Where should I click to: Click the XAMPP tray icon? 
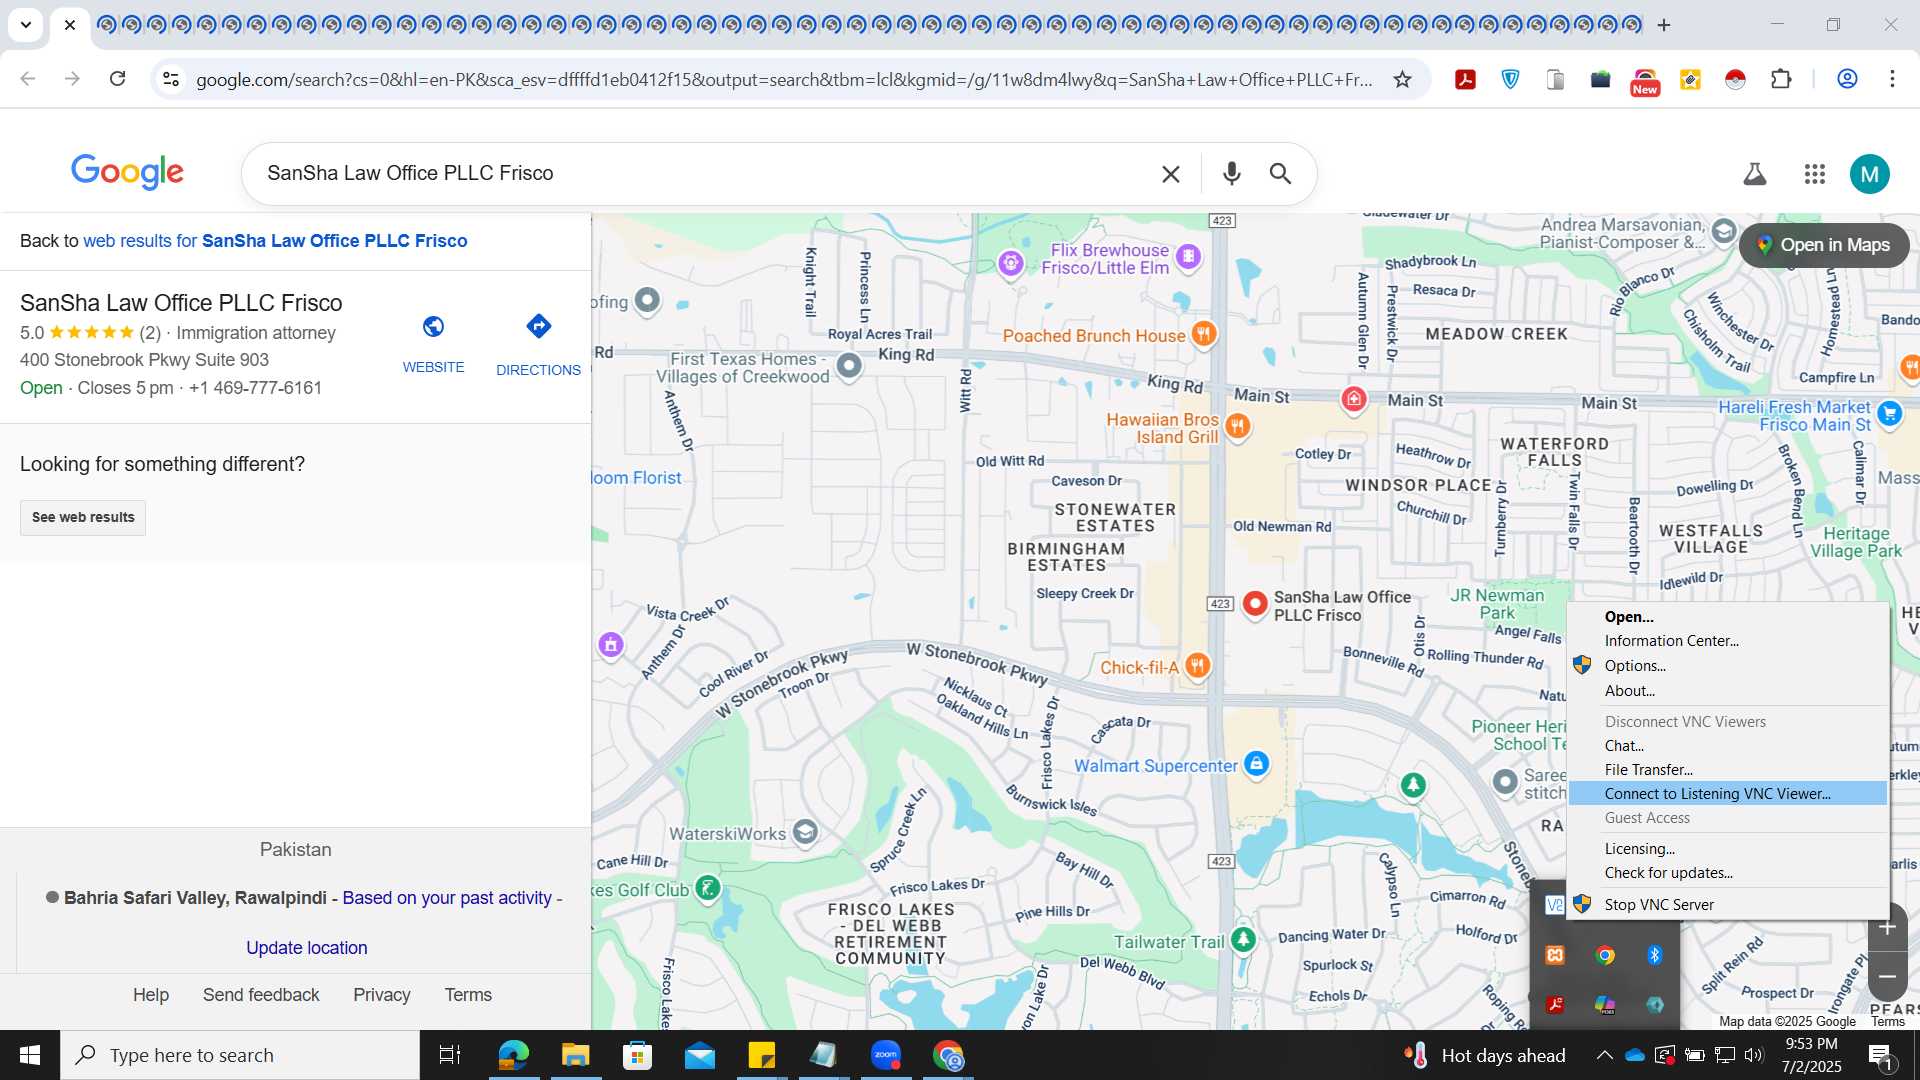click(x=1555, y=955)
